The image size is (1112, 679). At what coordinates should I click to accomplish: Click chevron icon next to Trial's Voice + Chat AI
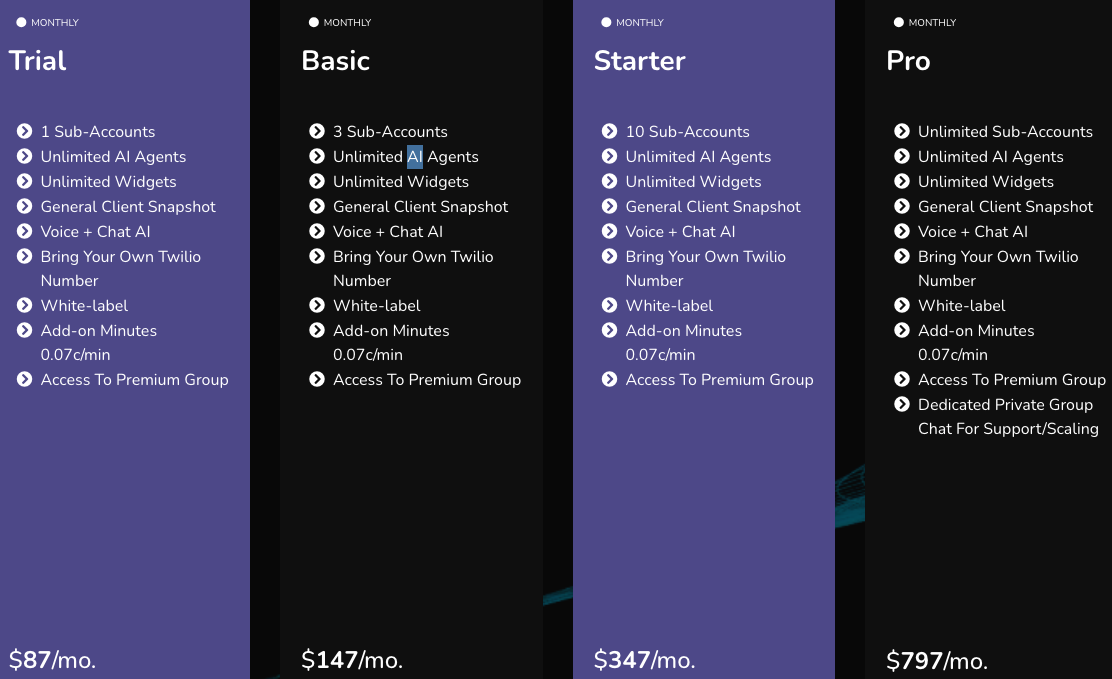pos(25,231)
